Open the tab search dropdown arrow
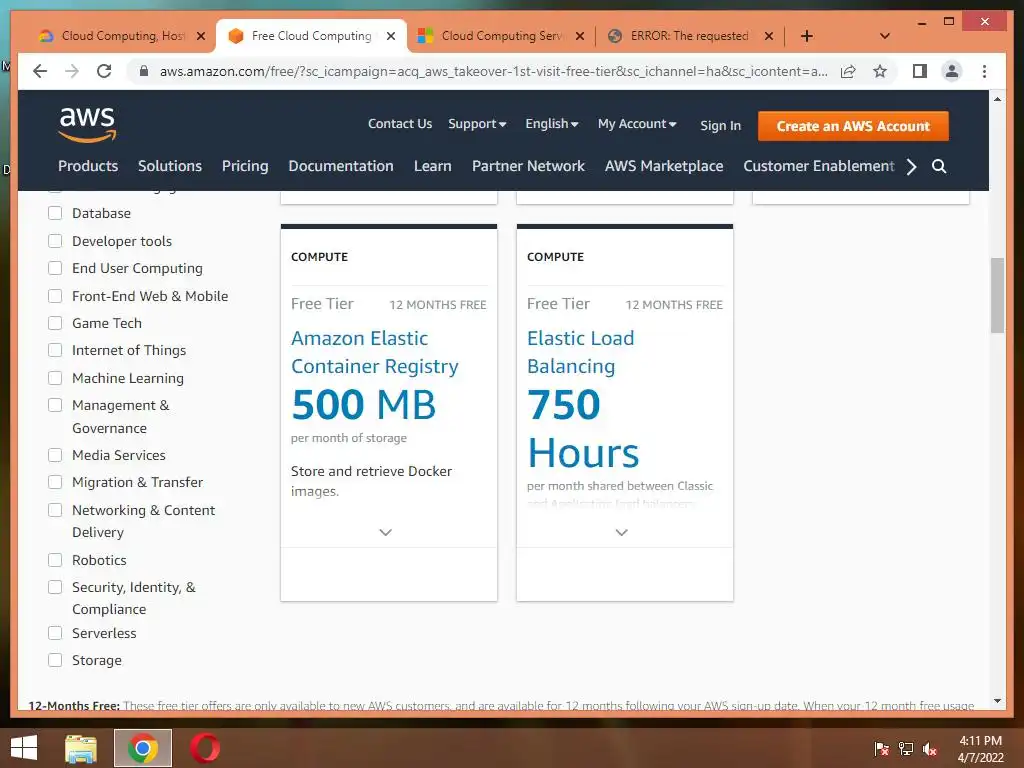This screenshot has width=1024, height=768. [x=885, y=36]
